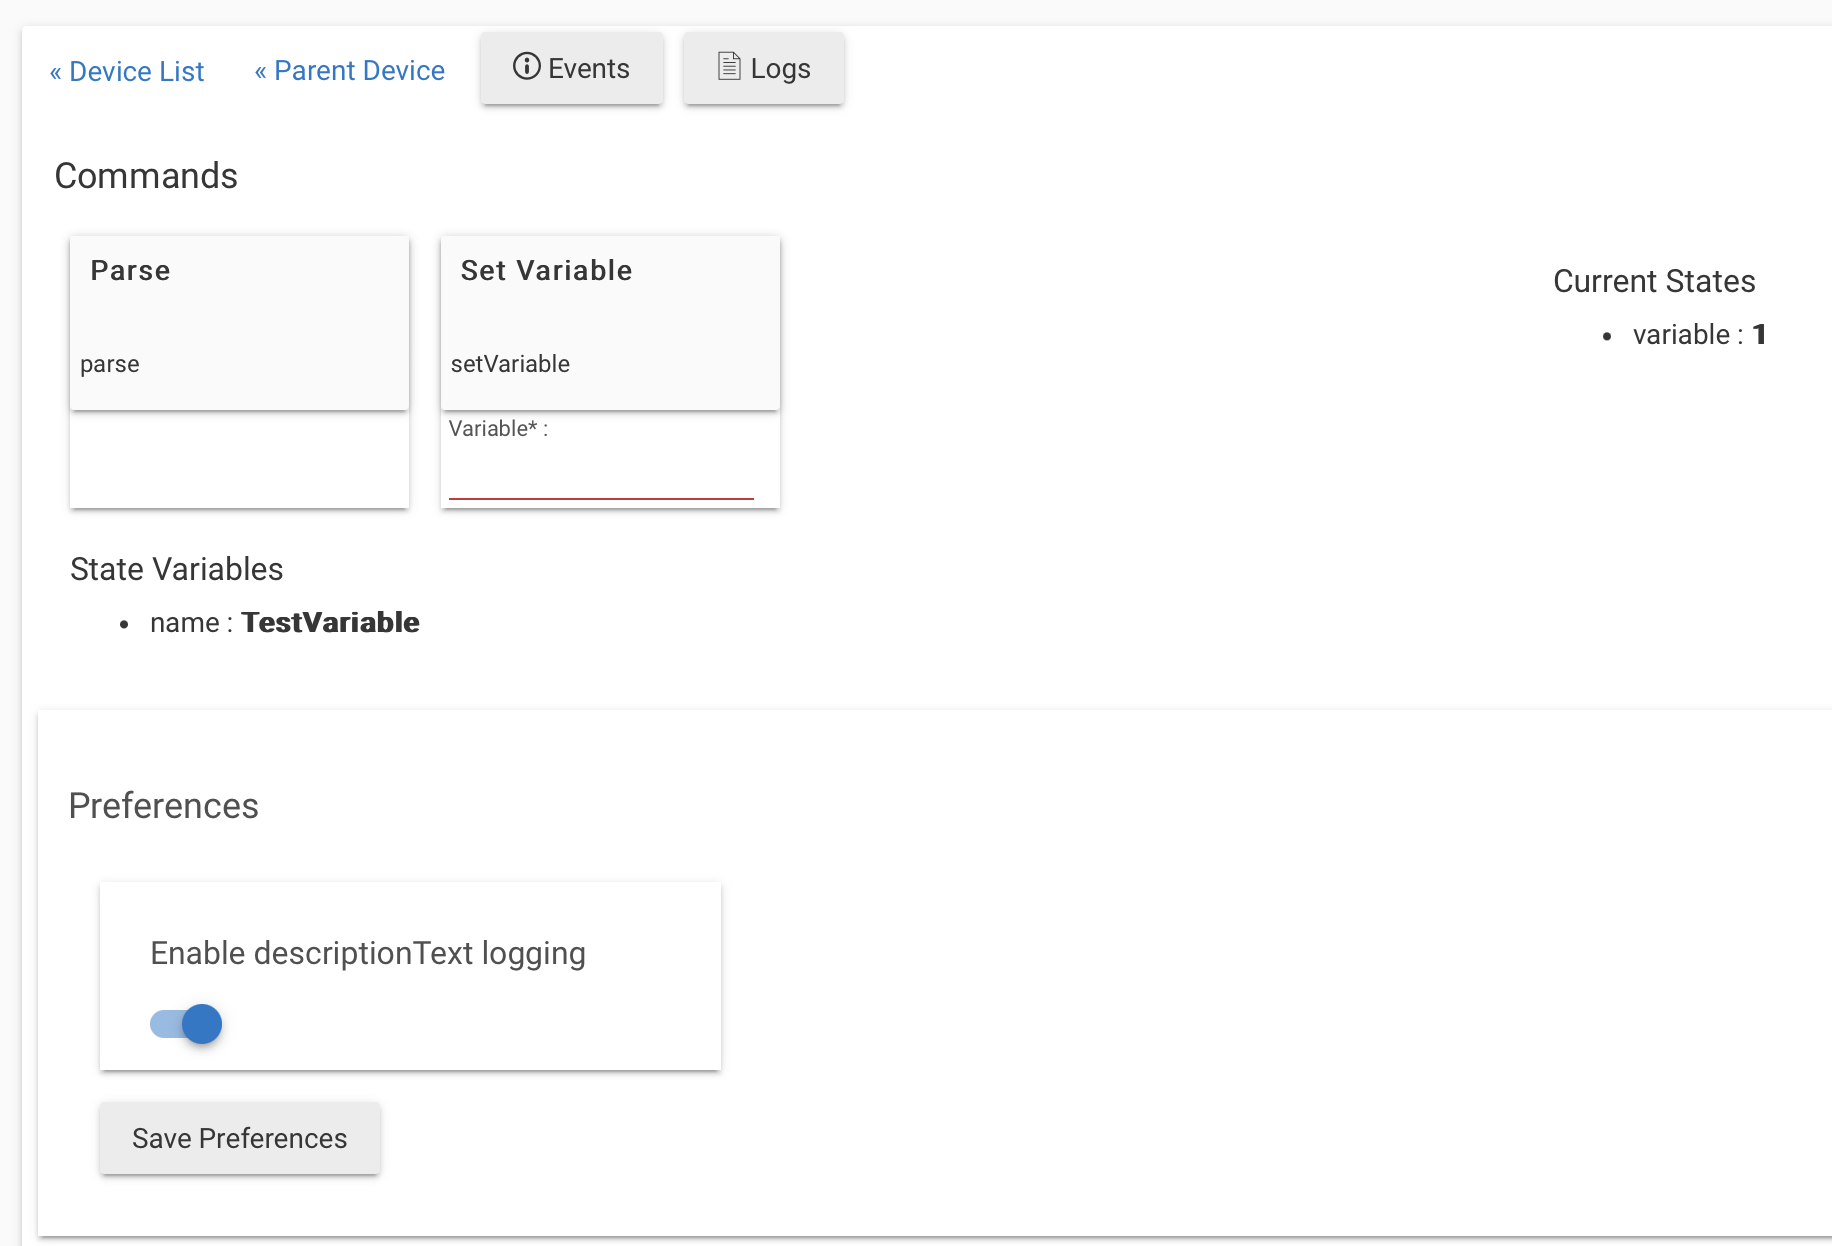Open the Logs page
Screen dimensions: 1832x1246
(x=764, y=68)
